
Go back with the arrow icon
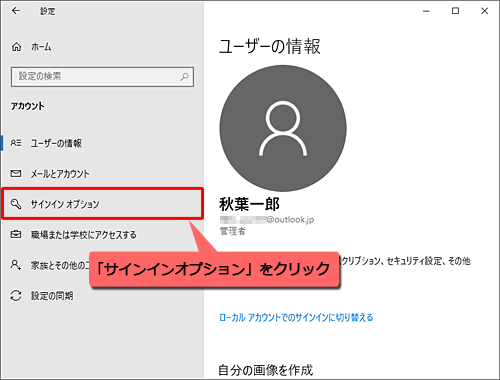[x=16, y=11]
